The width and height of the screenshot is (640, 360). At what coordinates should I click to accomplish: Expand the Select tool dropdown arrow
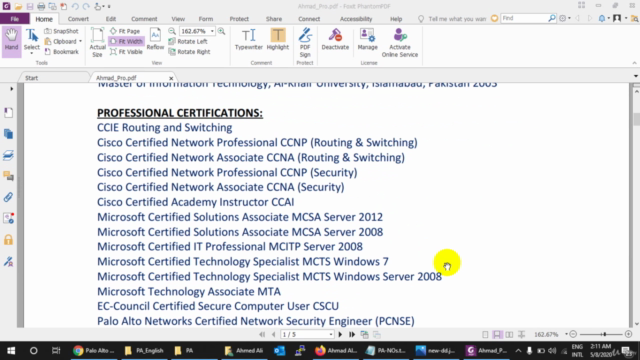click(x=31, y=53)
